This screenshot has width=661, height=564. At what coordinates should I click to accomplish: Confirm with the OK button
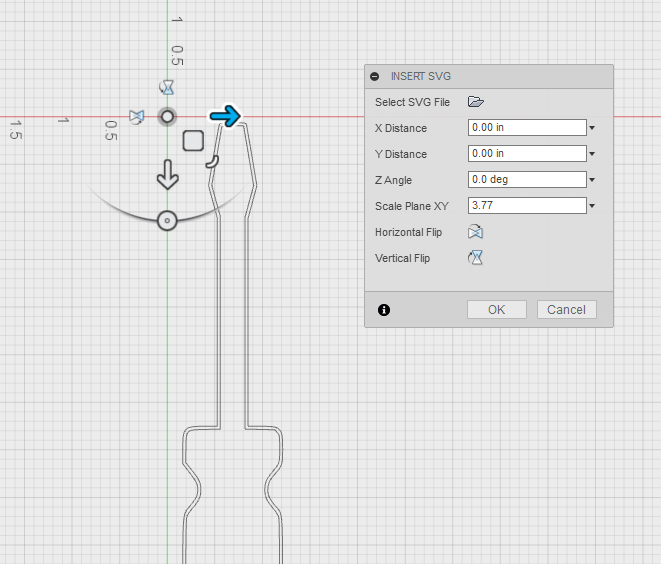(497, 310)
